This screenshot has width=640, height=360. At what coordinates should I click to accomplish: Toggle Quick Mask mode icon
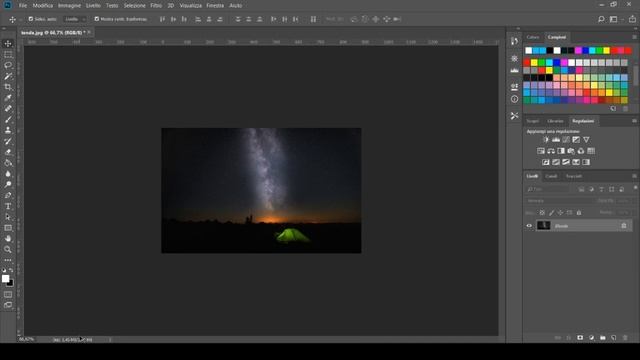8,294
